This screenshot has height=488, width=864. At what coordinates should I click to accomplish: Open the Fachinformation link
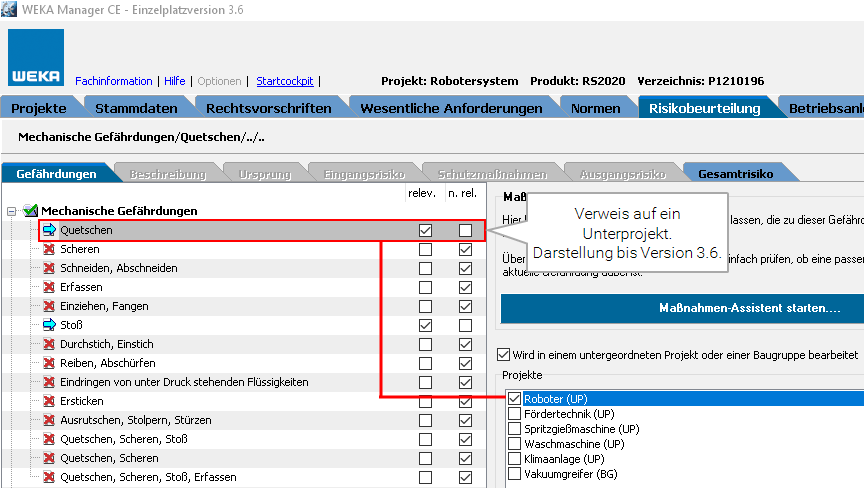[113, 81]
